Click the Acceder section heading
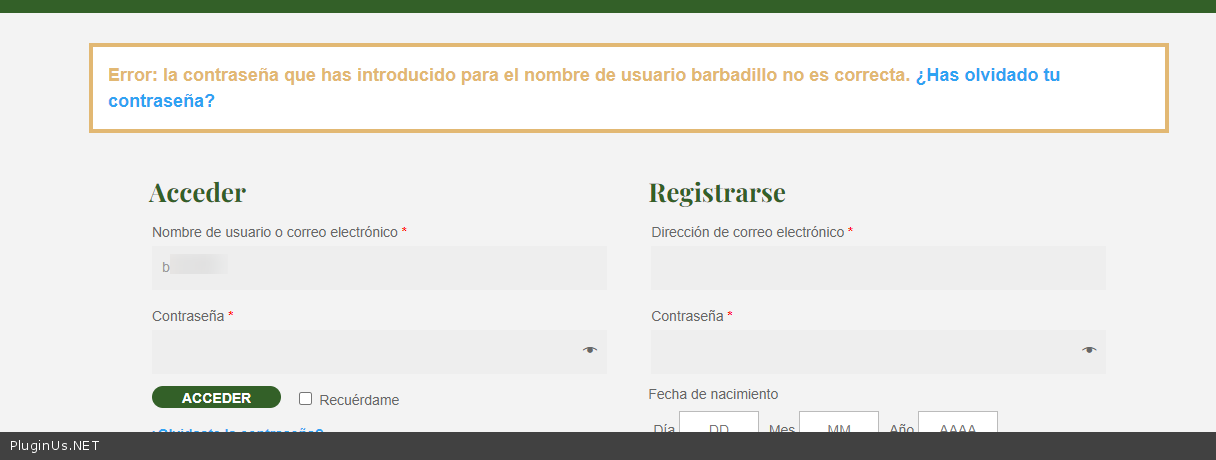Image resolution: width=1216 pixels, height=460 pixels. pyautogui.click(x=197, y=192)
